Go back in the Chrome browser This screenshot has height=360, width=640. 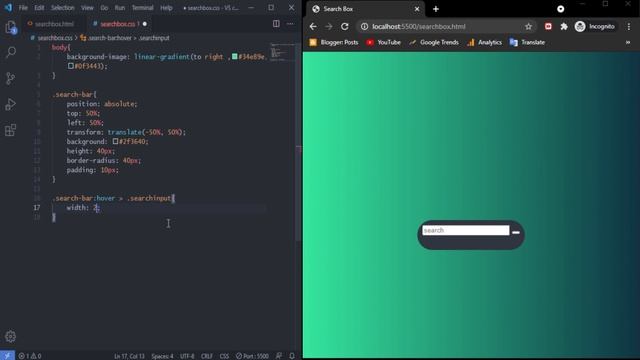(313, 27)
